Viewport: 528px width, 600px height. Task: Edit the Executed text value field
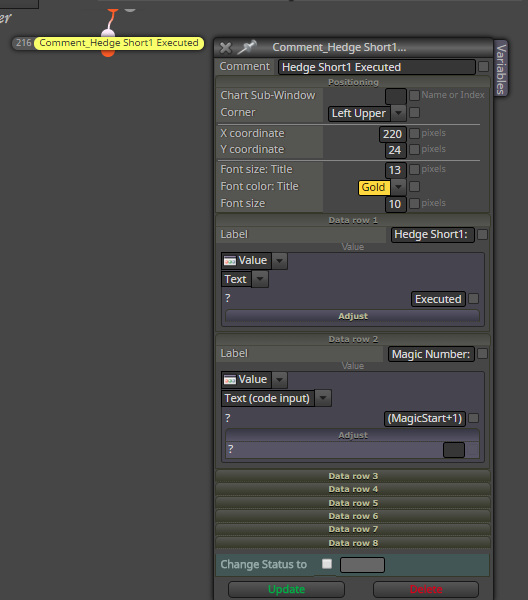pyautogui.click(x=438, y=299)
